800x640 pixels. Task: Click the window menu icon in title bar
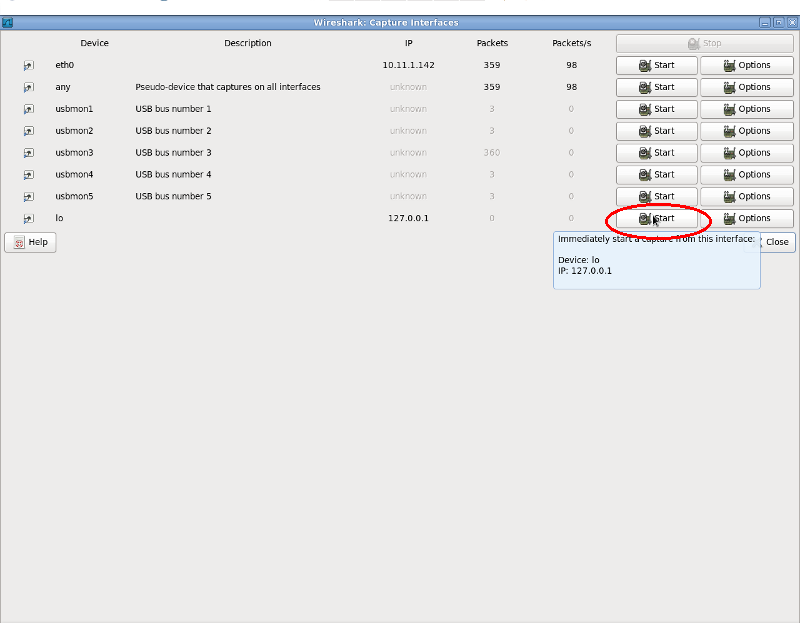[x=7, y=22]
